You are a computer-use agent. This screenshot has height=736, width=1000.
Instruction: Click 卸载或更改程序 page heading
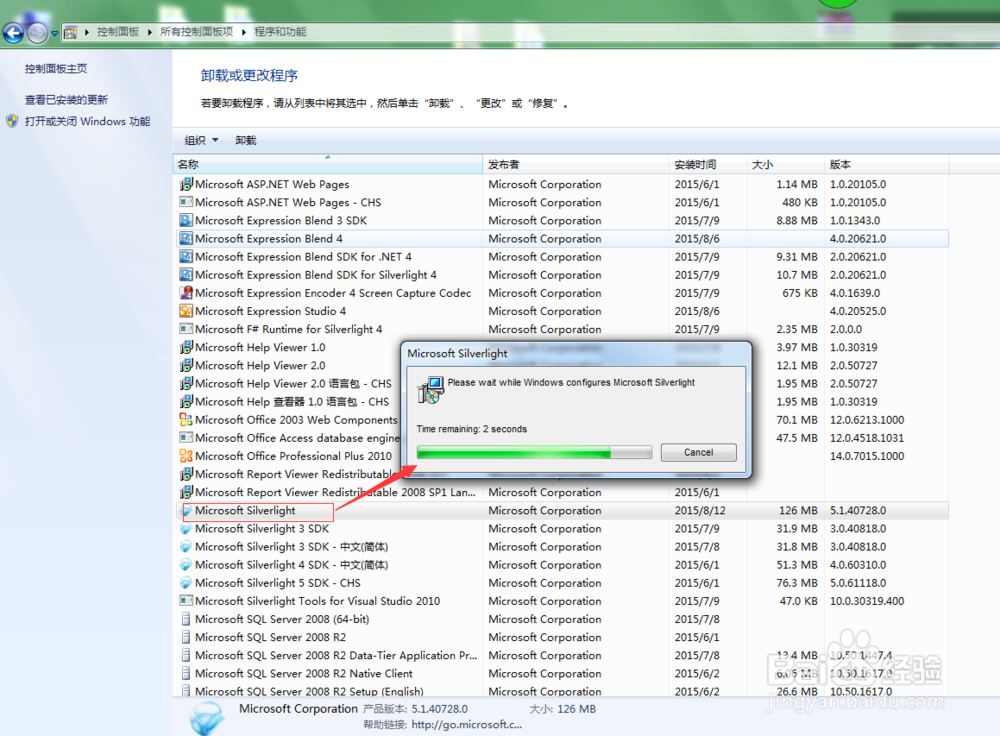249,75
